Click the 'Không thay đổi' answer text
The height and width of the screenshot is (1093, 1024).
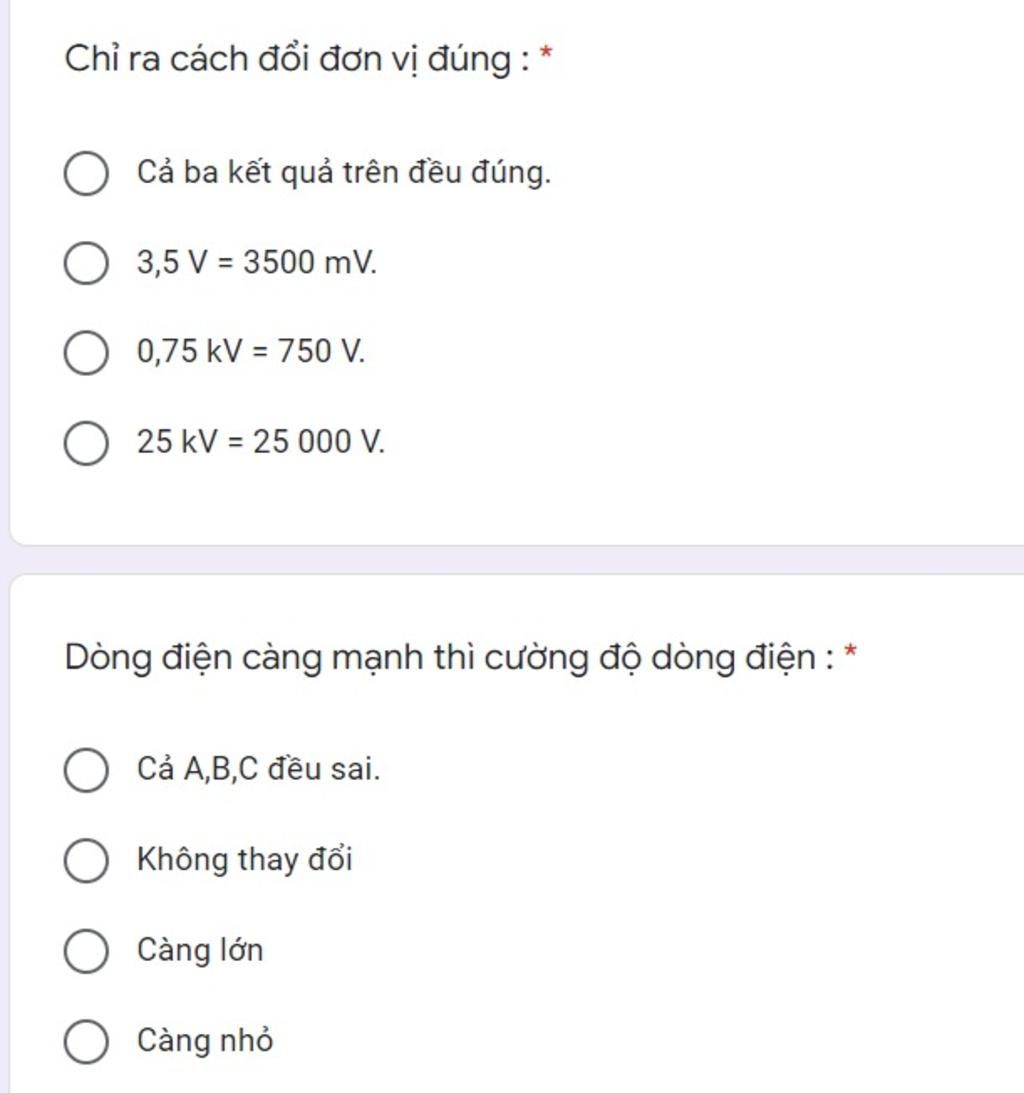245,860
